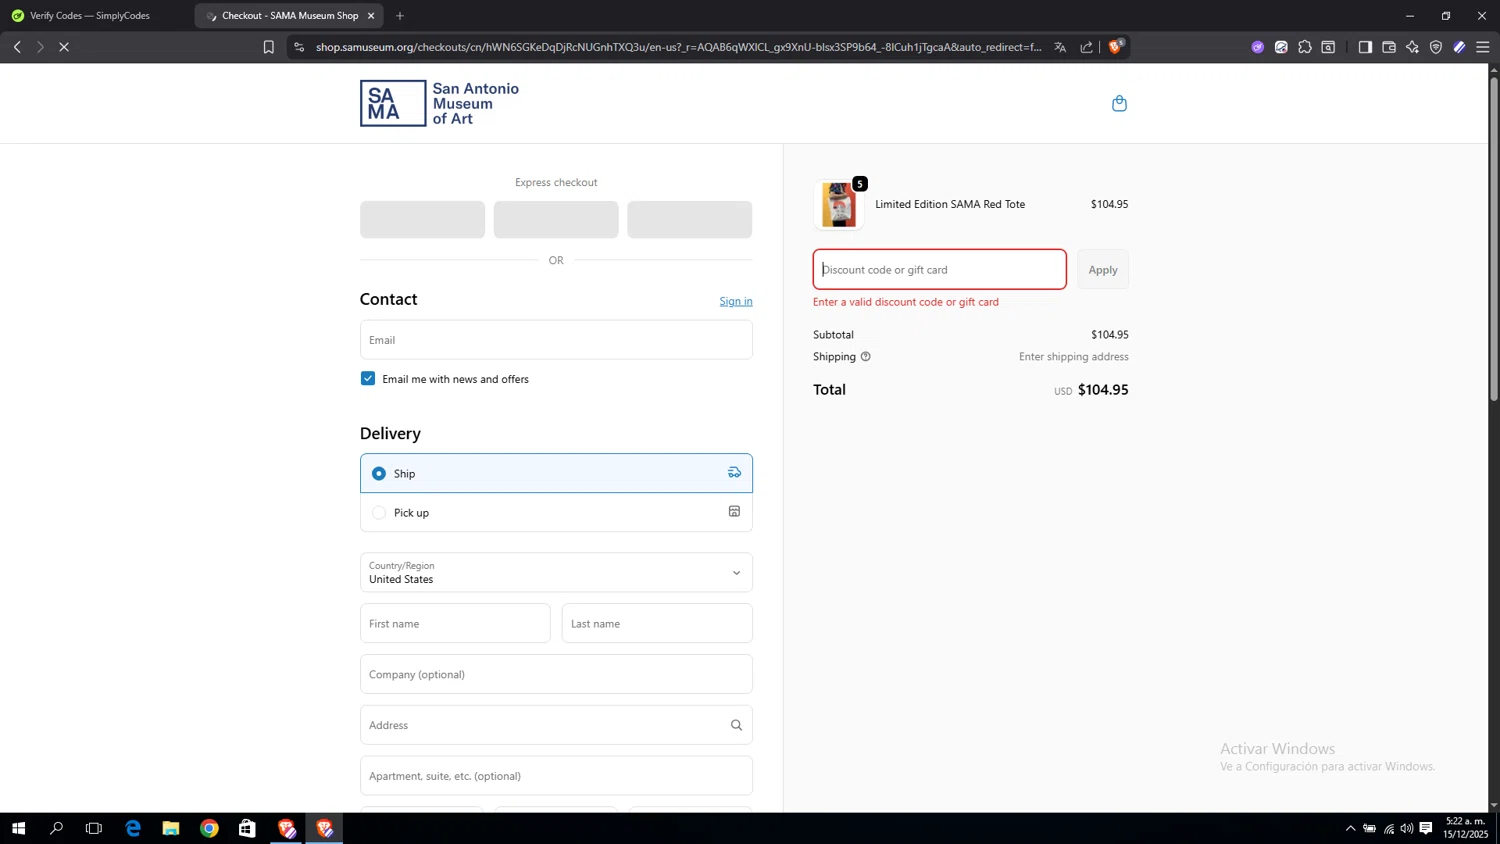Focus the Email input field
The width and height of the screenshot is (1500, 844).
556,340
